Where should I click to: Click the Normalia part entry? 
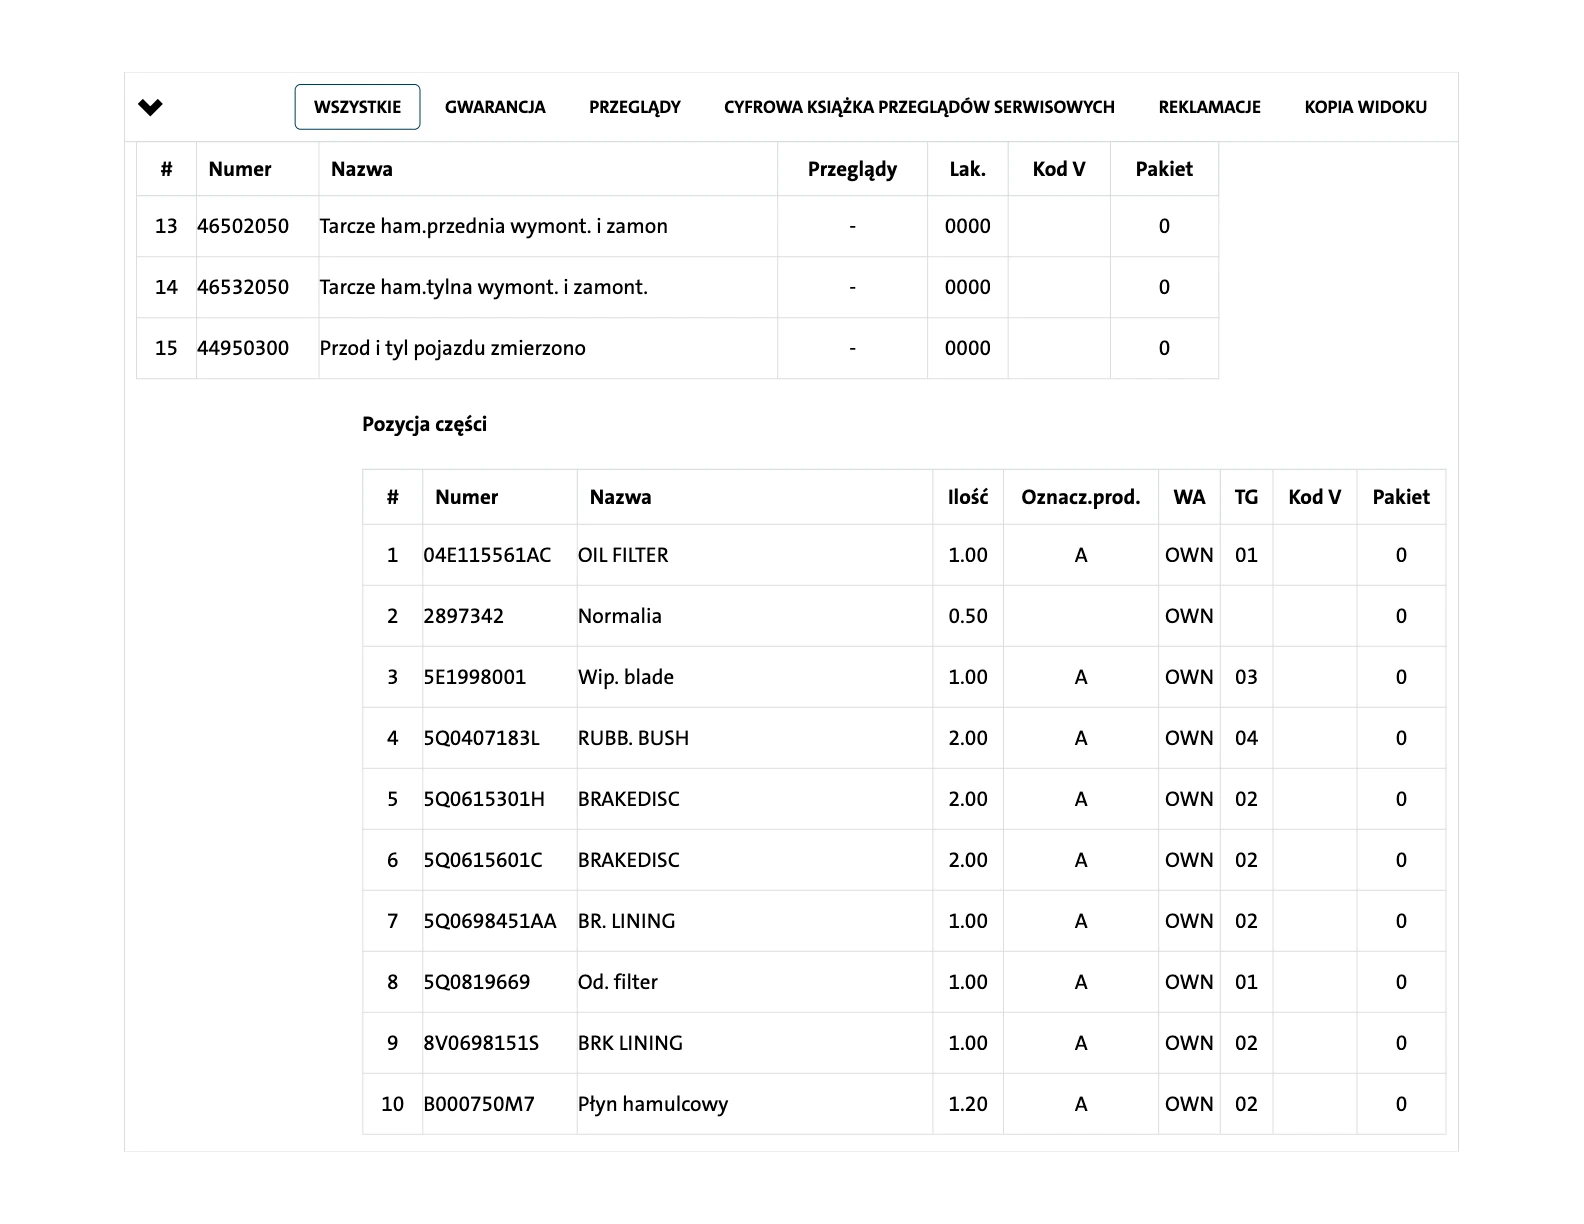pyautogui.click(x=619, y=616)
